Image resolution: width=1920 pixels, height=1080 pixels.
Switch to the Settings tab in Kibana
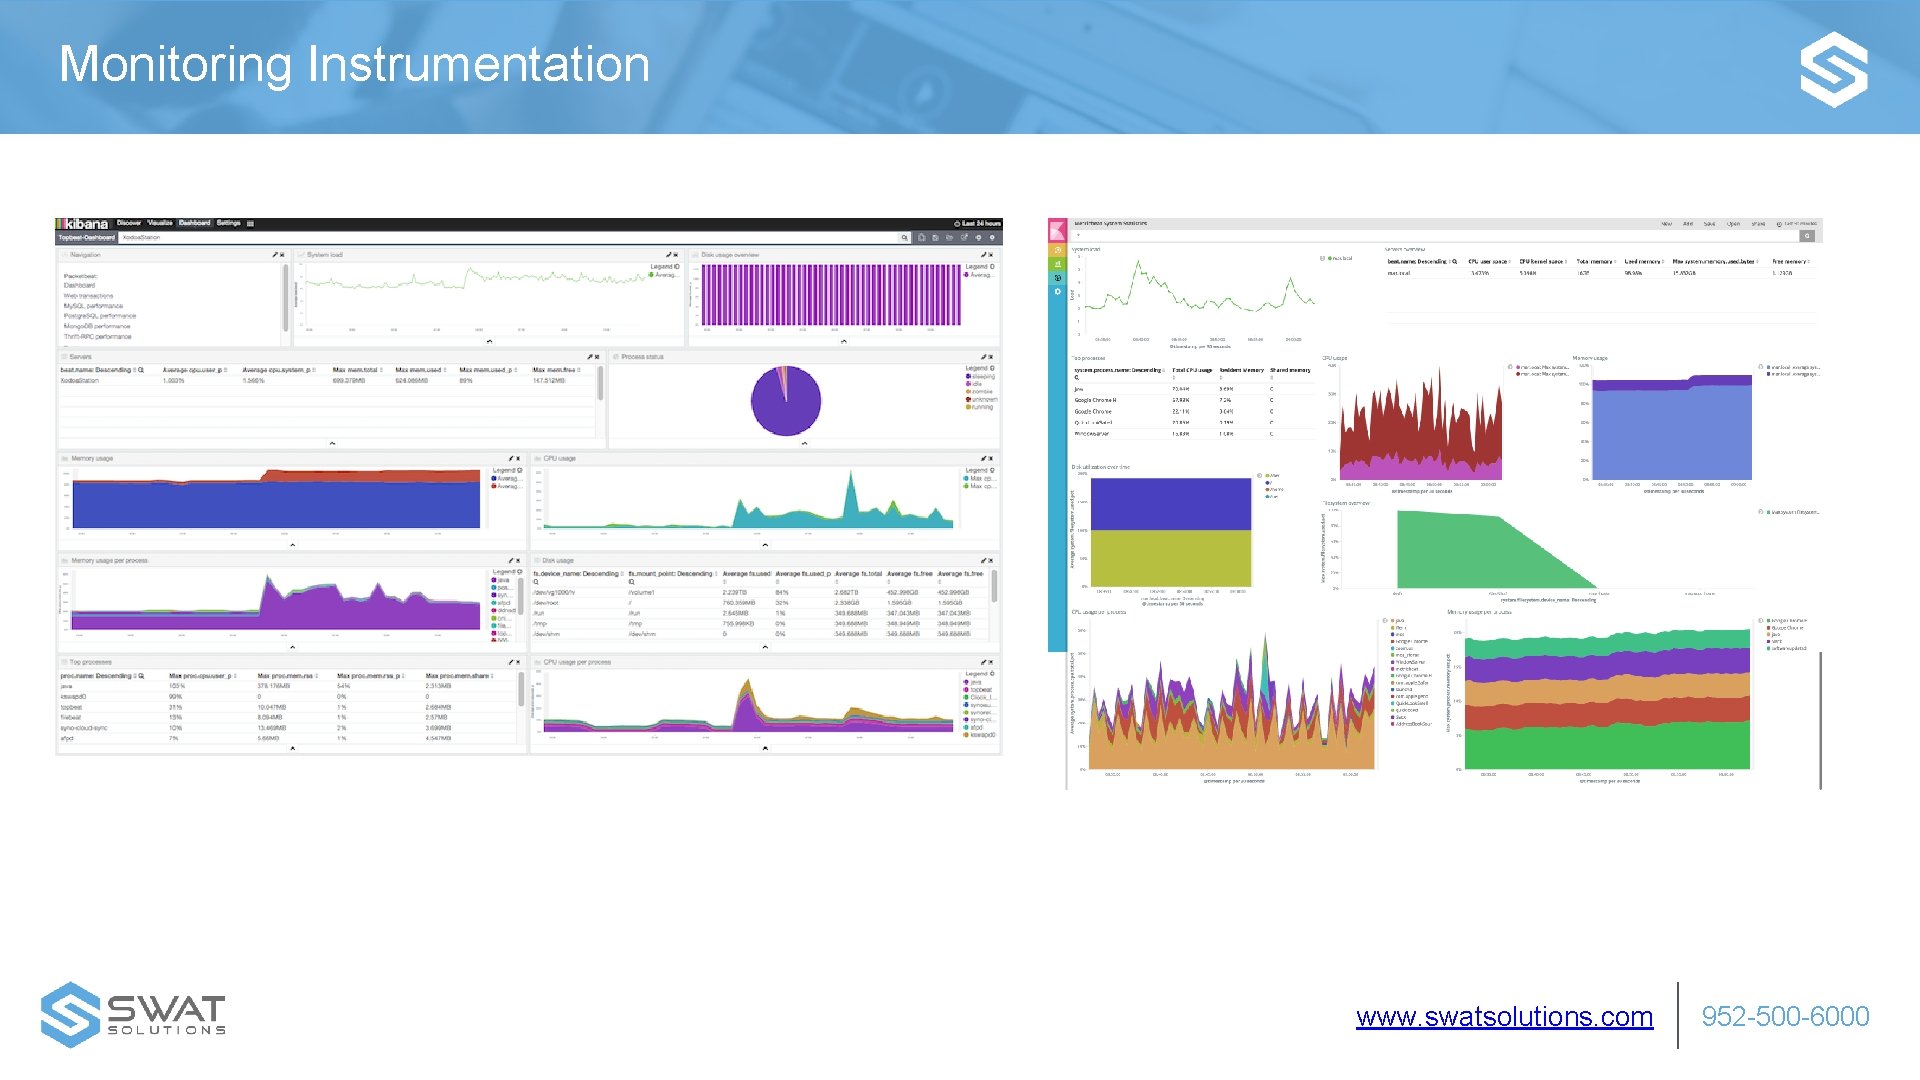[x=228, y=223]
